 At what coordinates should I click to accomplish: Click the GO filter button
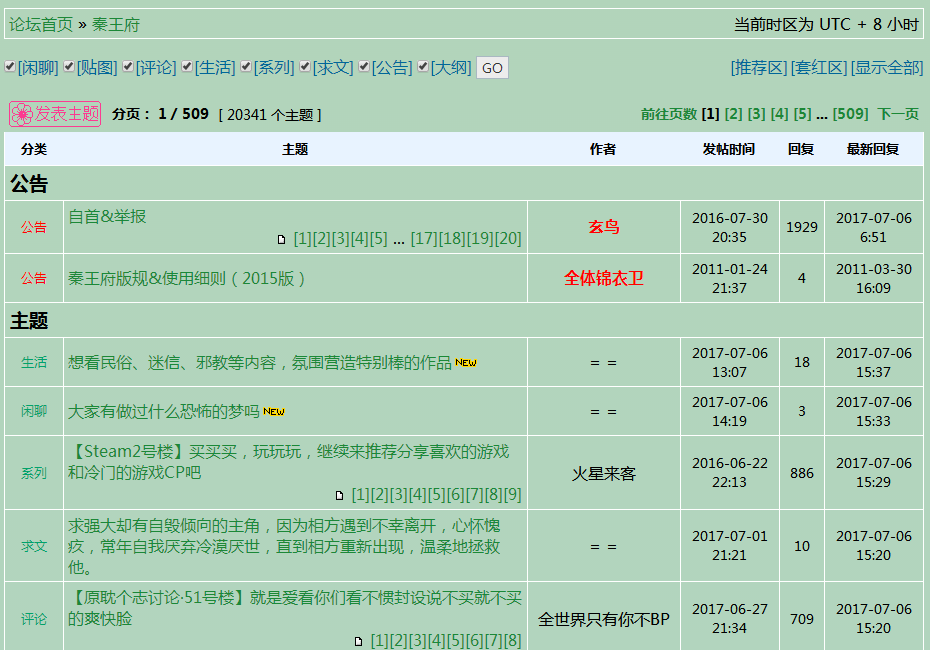click(492, 68)
